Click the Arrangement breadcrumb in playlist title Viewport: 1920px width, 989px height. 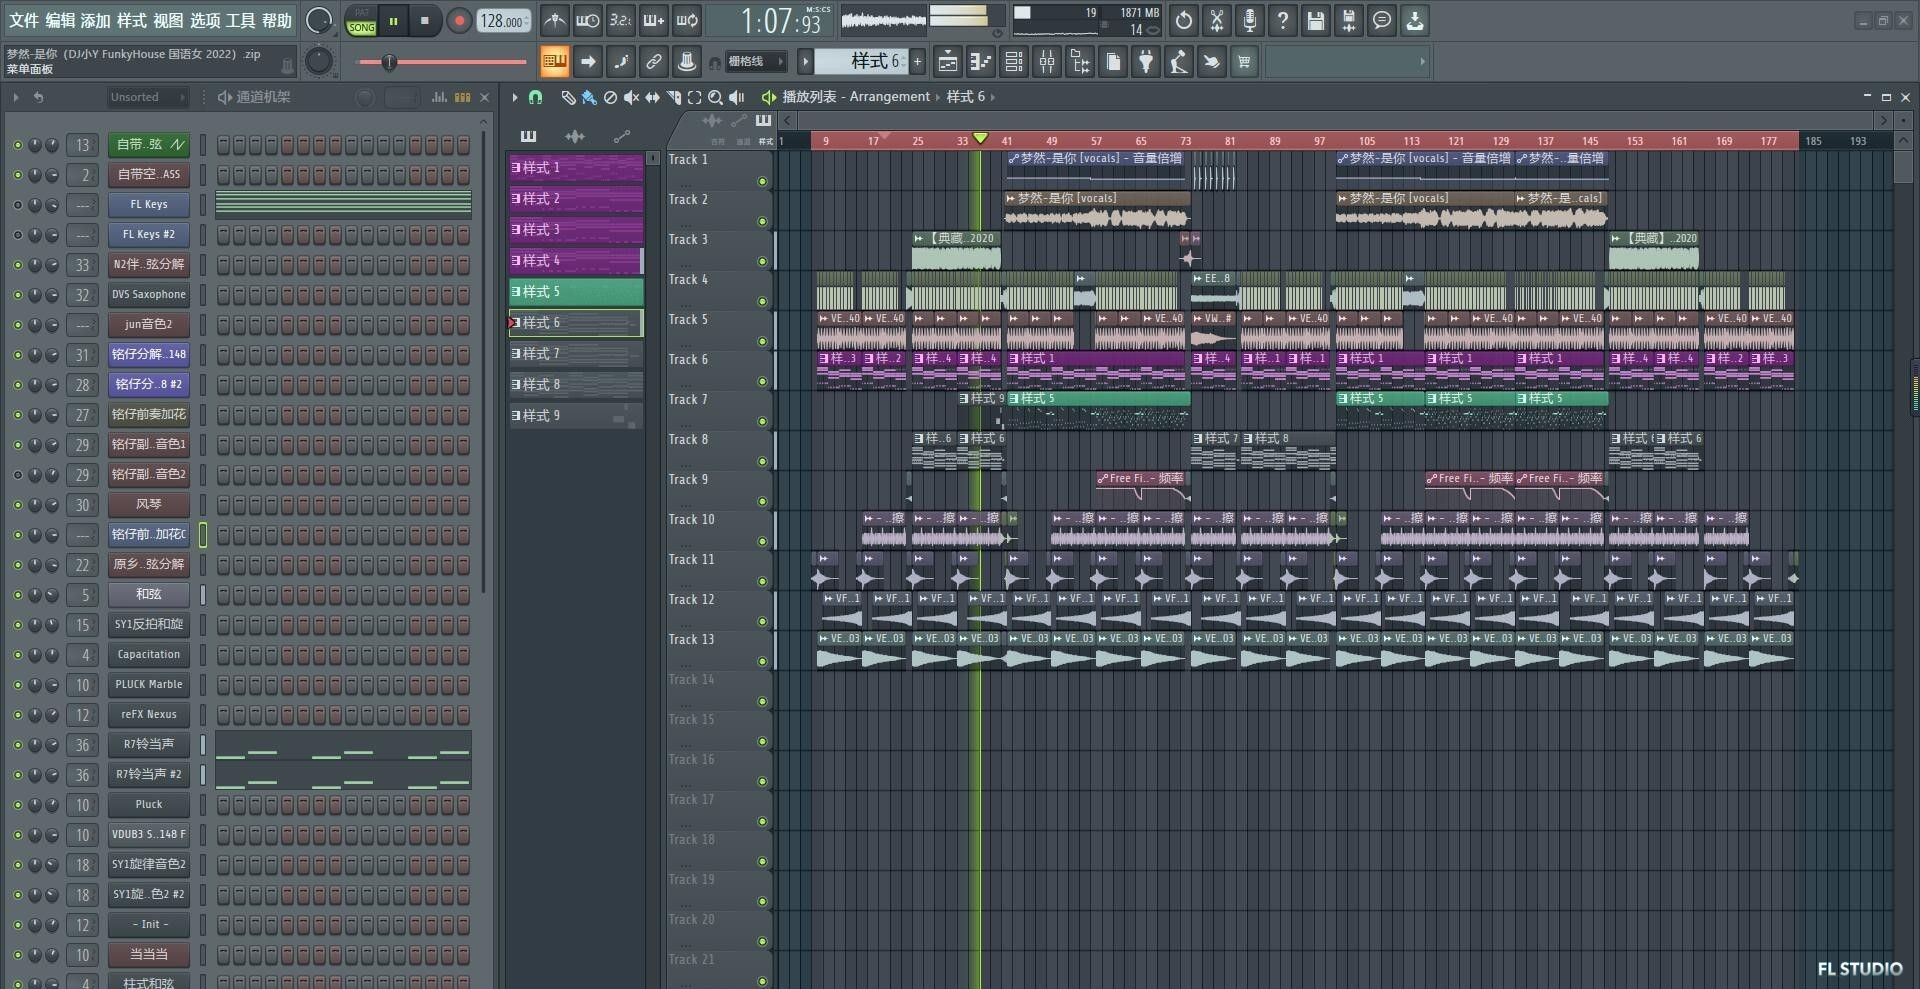pos(890,97)
